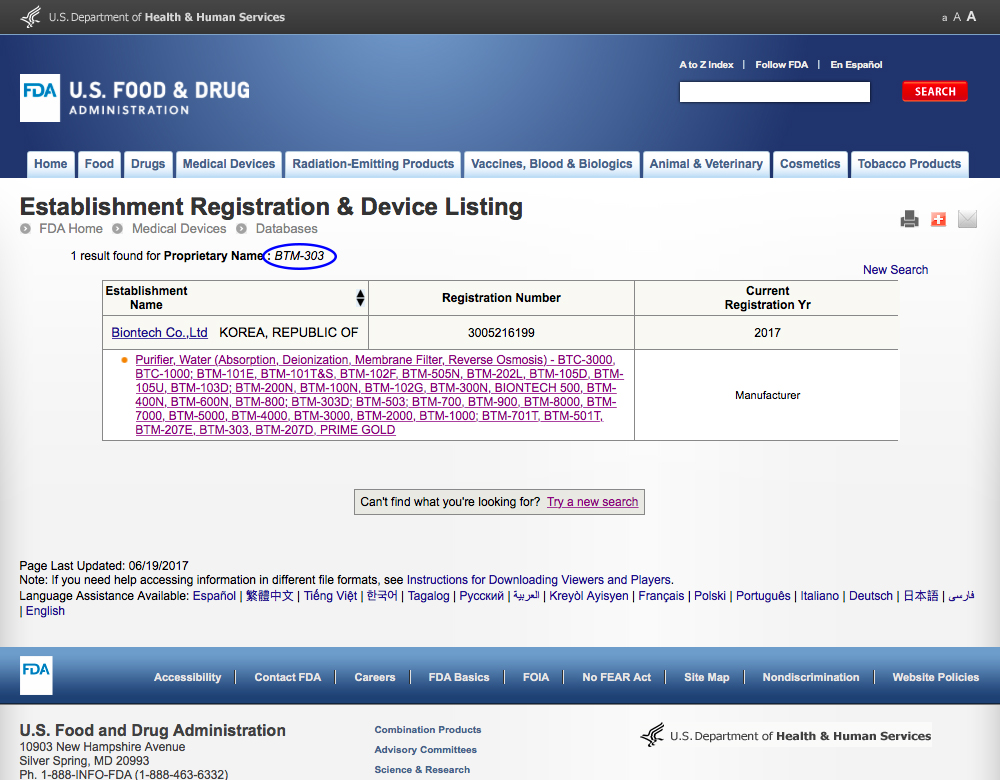Click the Try a new search link
The width and height of the screenshot is (1000, 780).
click(x=592, y=502)
